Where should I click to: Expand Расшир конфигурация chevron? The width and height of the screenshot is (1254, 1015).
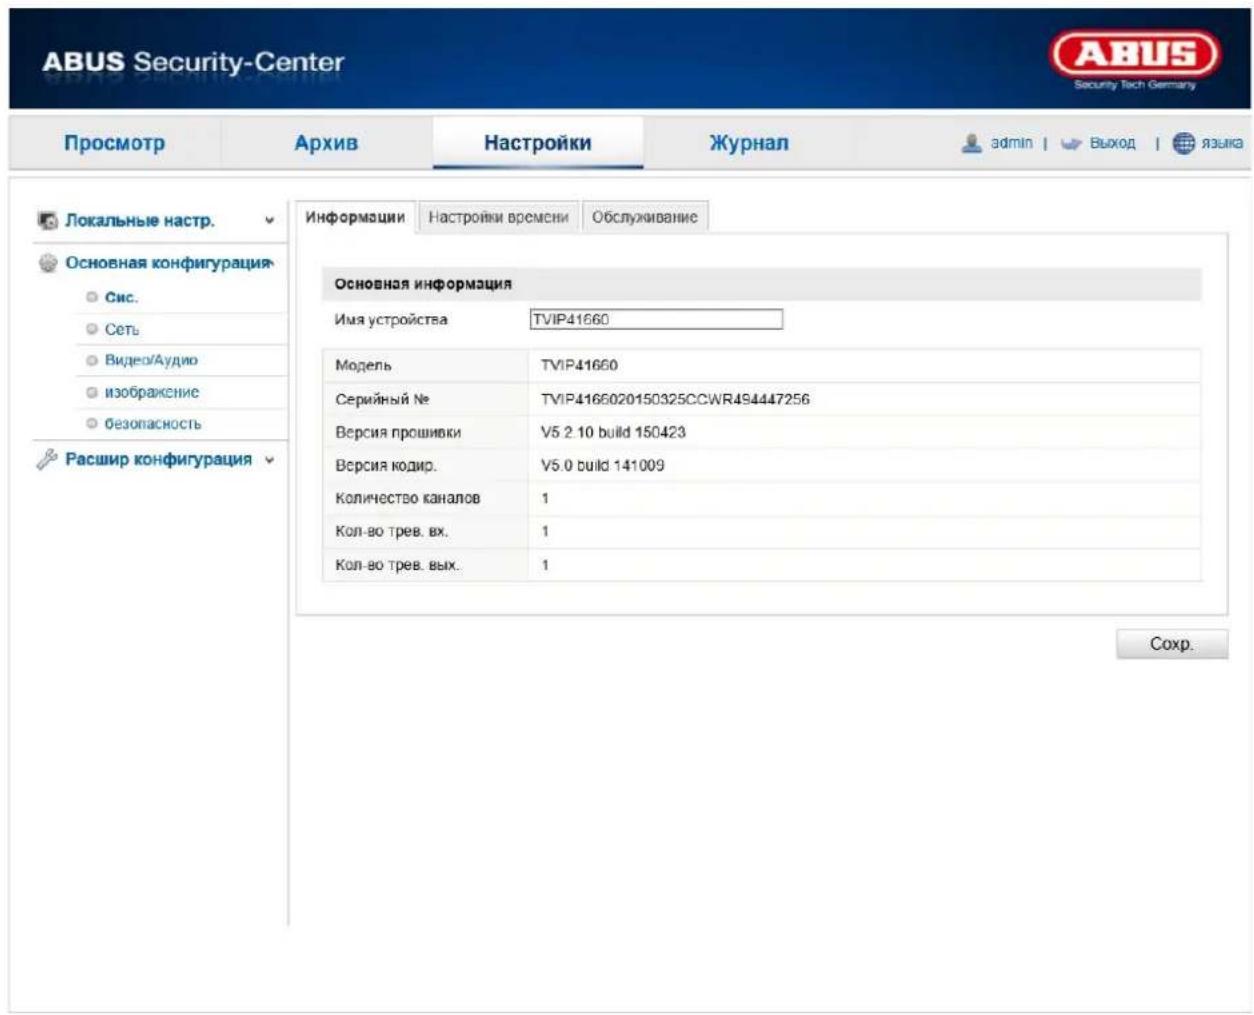point(269,461)
